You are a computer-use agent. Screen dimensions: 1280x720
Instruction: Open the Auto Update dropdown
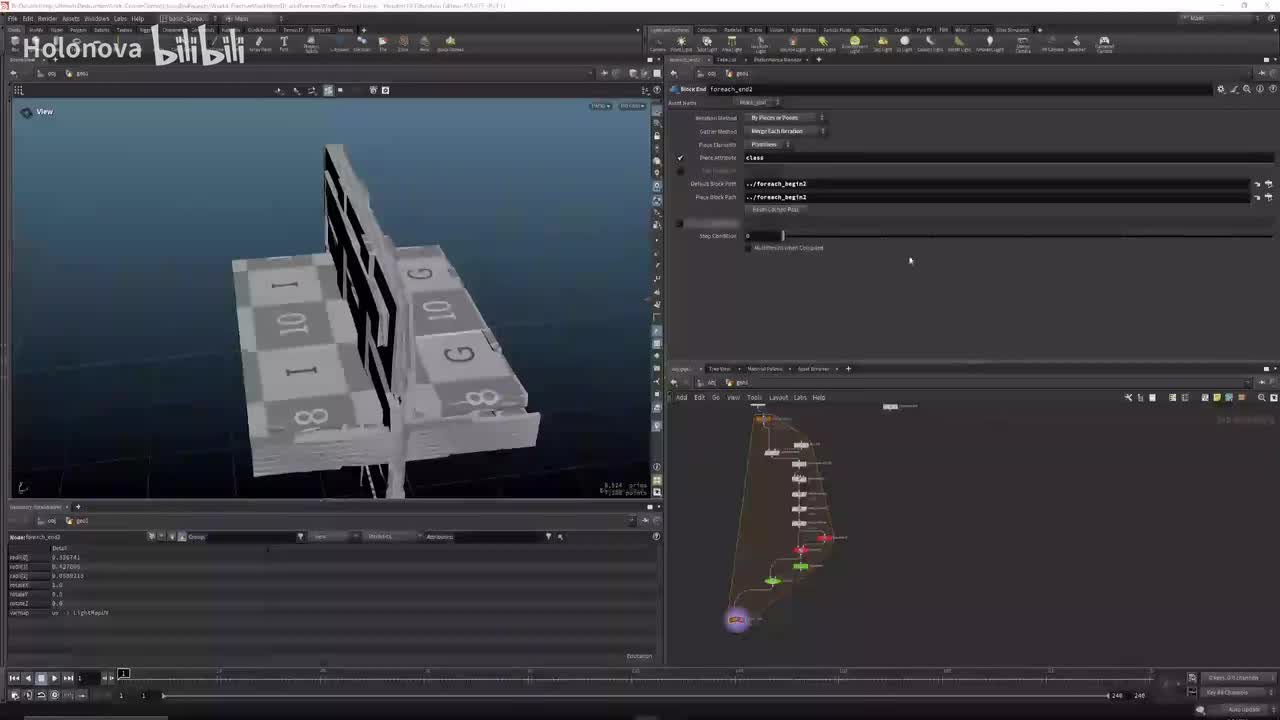[x=1244, y=709]
